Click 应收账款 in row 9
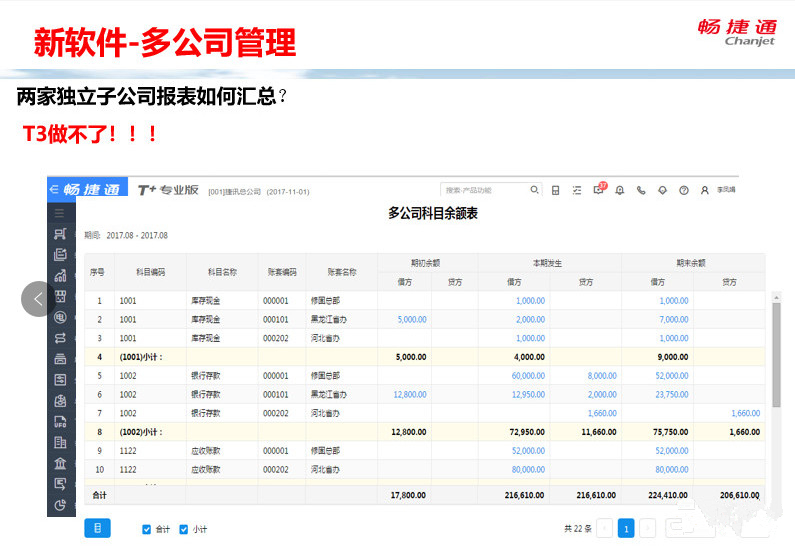Viewport: 795px width, 546px height. 205,451
